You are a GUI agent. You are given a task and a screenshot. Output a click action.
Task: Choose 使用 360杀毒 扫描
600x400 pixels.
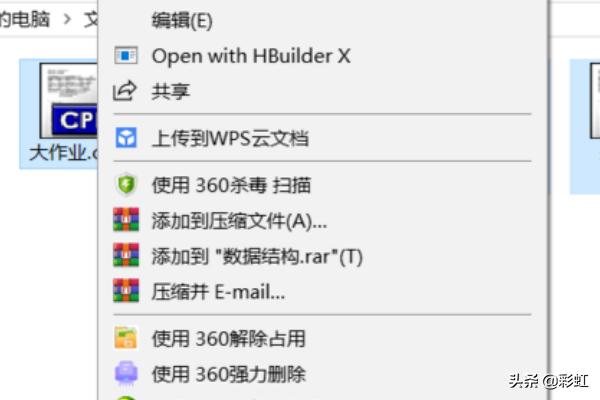point(323,185)
